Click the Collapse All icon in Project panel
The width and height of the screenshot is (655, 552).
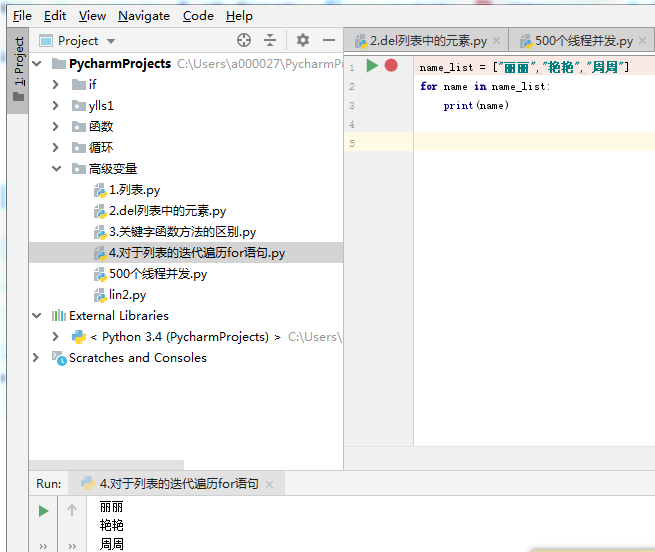click(270, 41)
